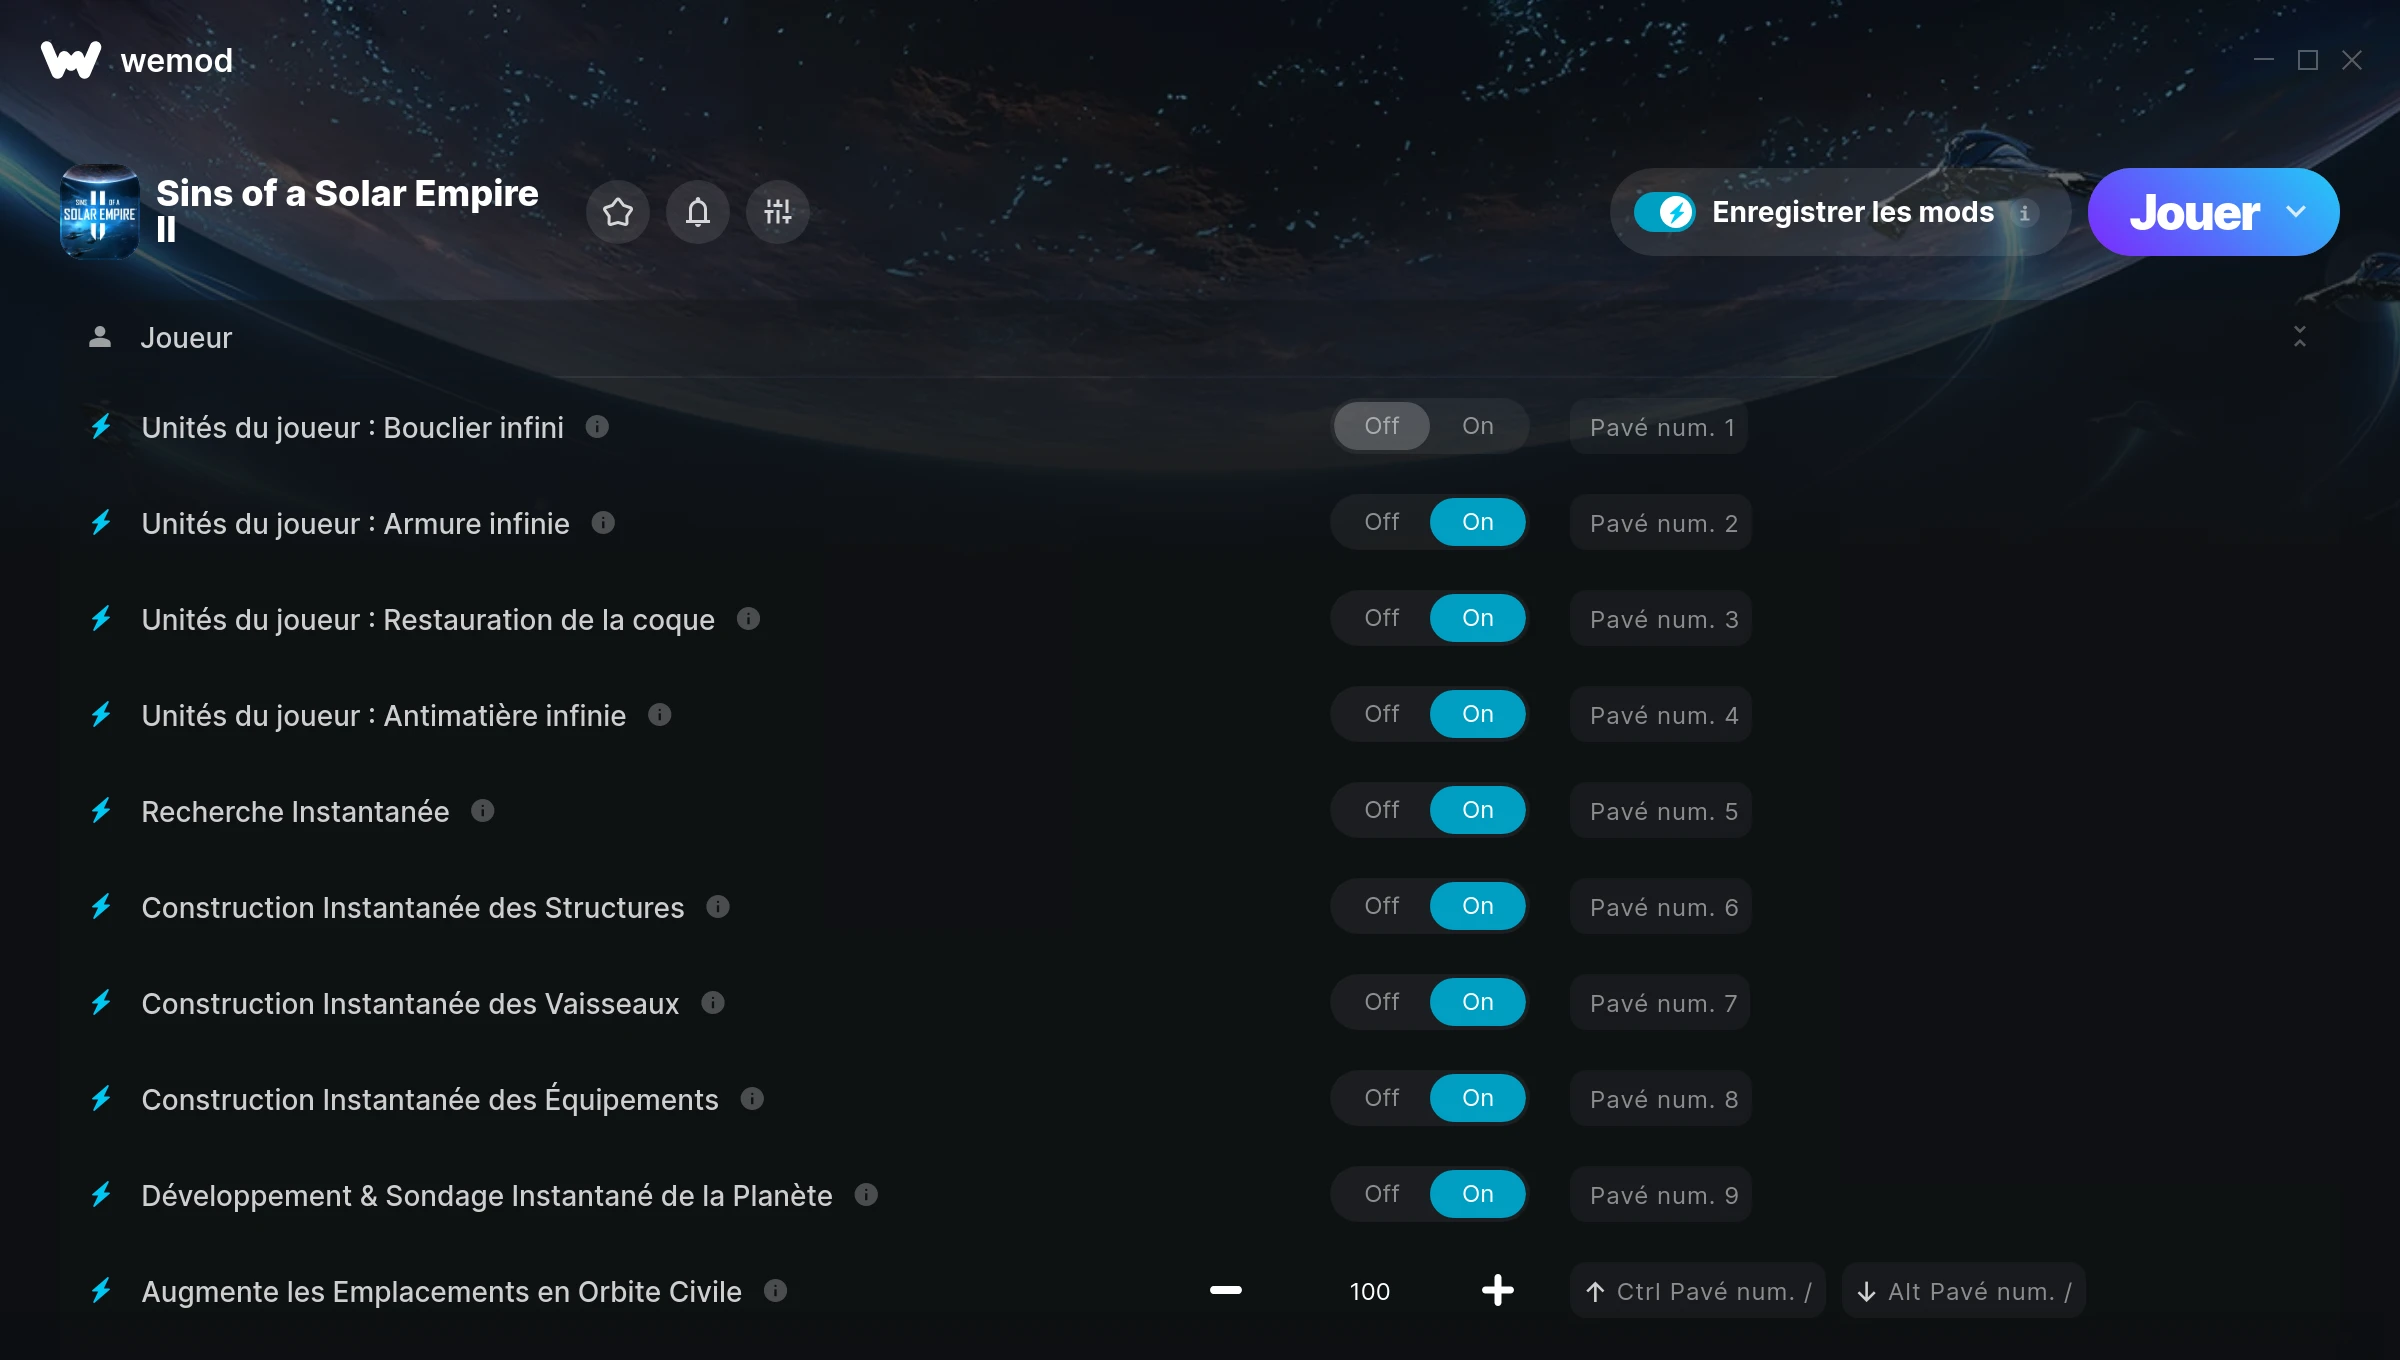This screenshot has width=2400, height=1360.
Task: Expand the Jouer button dropdown arrow
Action: (2296, 212)
